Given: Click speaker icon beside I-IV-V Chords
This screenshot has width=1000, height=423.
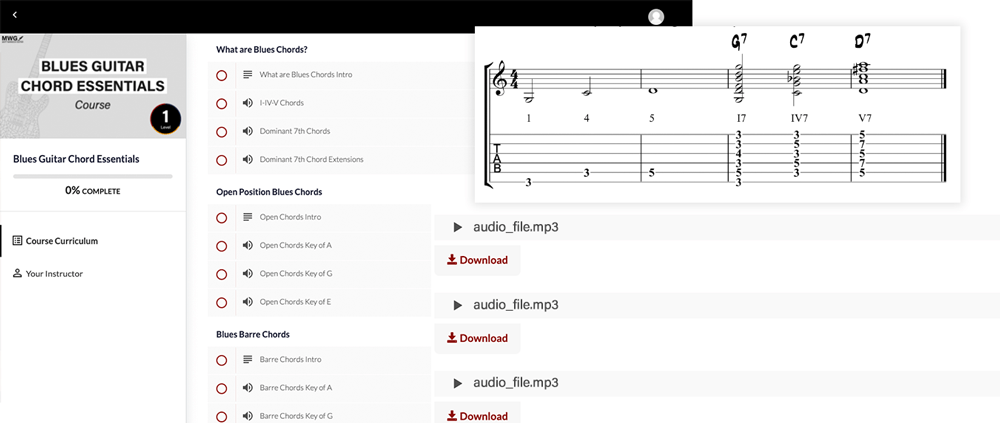Looking at the screenshot, I should [x=247, y=103].
